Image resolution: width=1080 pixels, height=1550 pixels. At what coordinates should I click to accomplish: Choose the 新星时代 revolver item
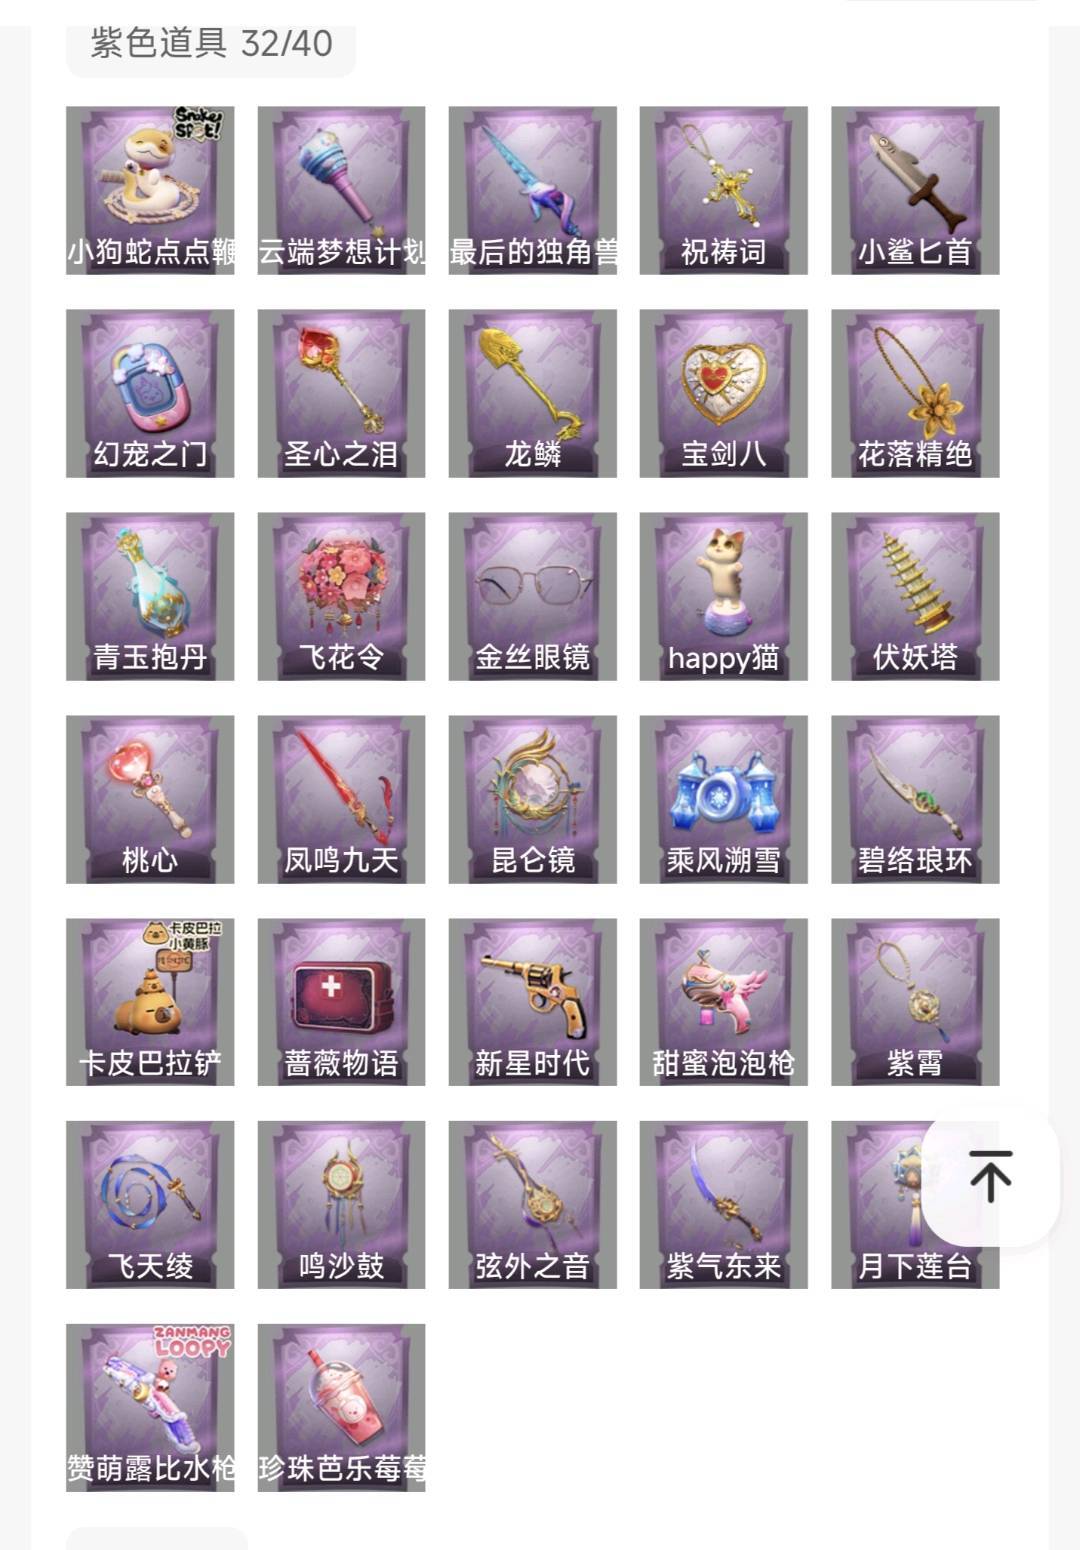coord(533,1002)
